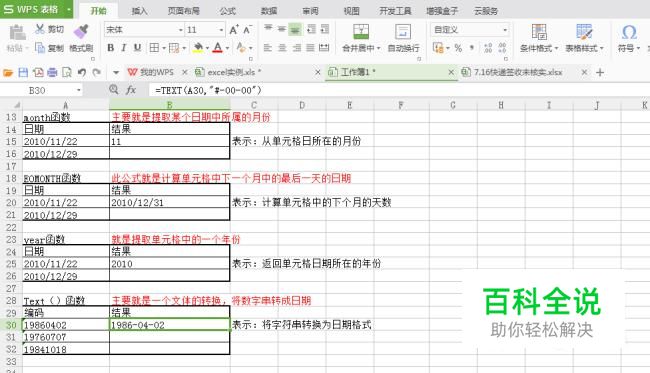Open Table Style (表格样式) menu
The width and height of the screenshot is (650, 373).
pyautogui.click(x=585, y=38)
